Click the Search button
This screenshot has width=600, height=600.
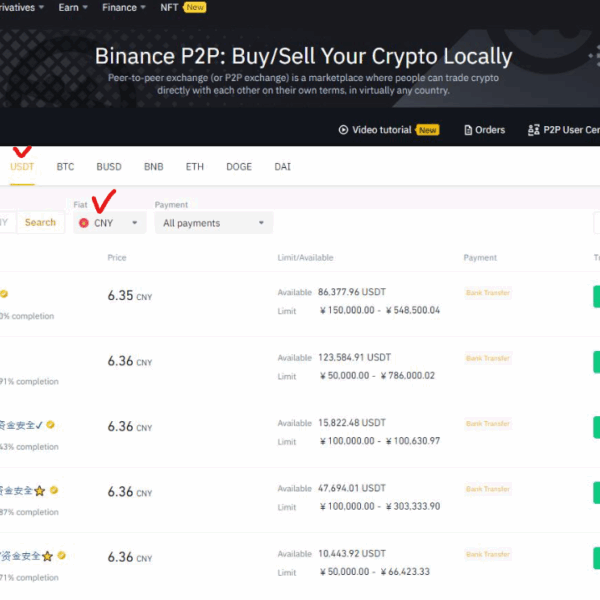click(x=40, y=222)
